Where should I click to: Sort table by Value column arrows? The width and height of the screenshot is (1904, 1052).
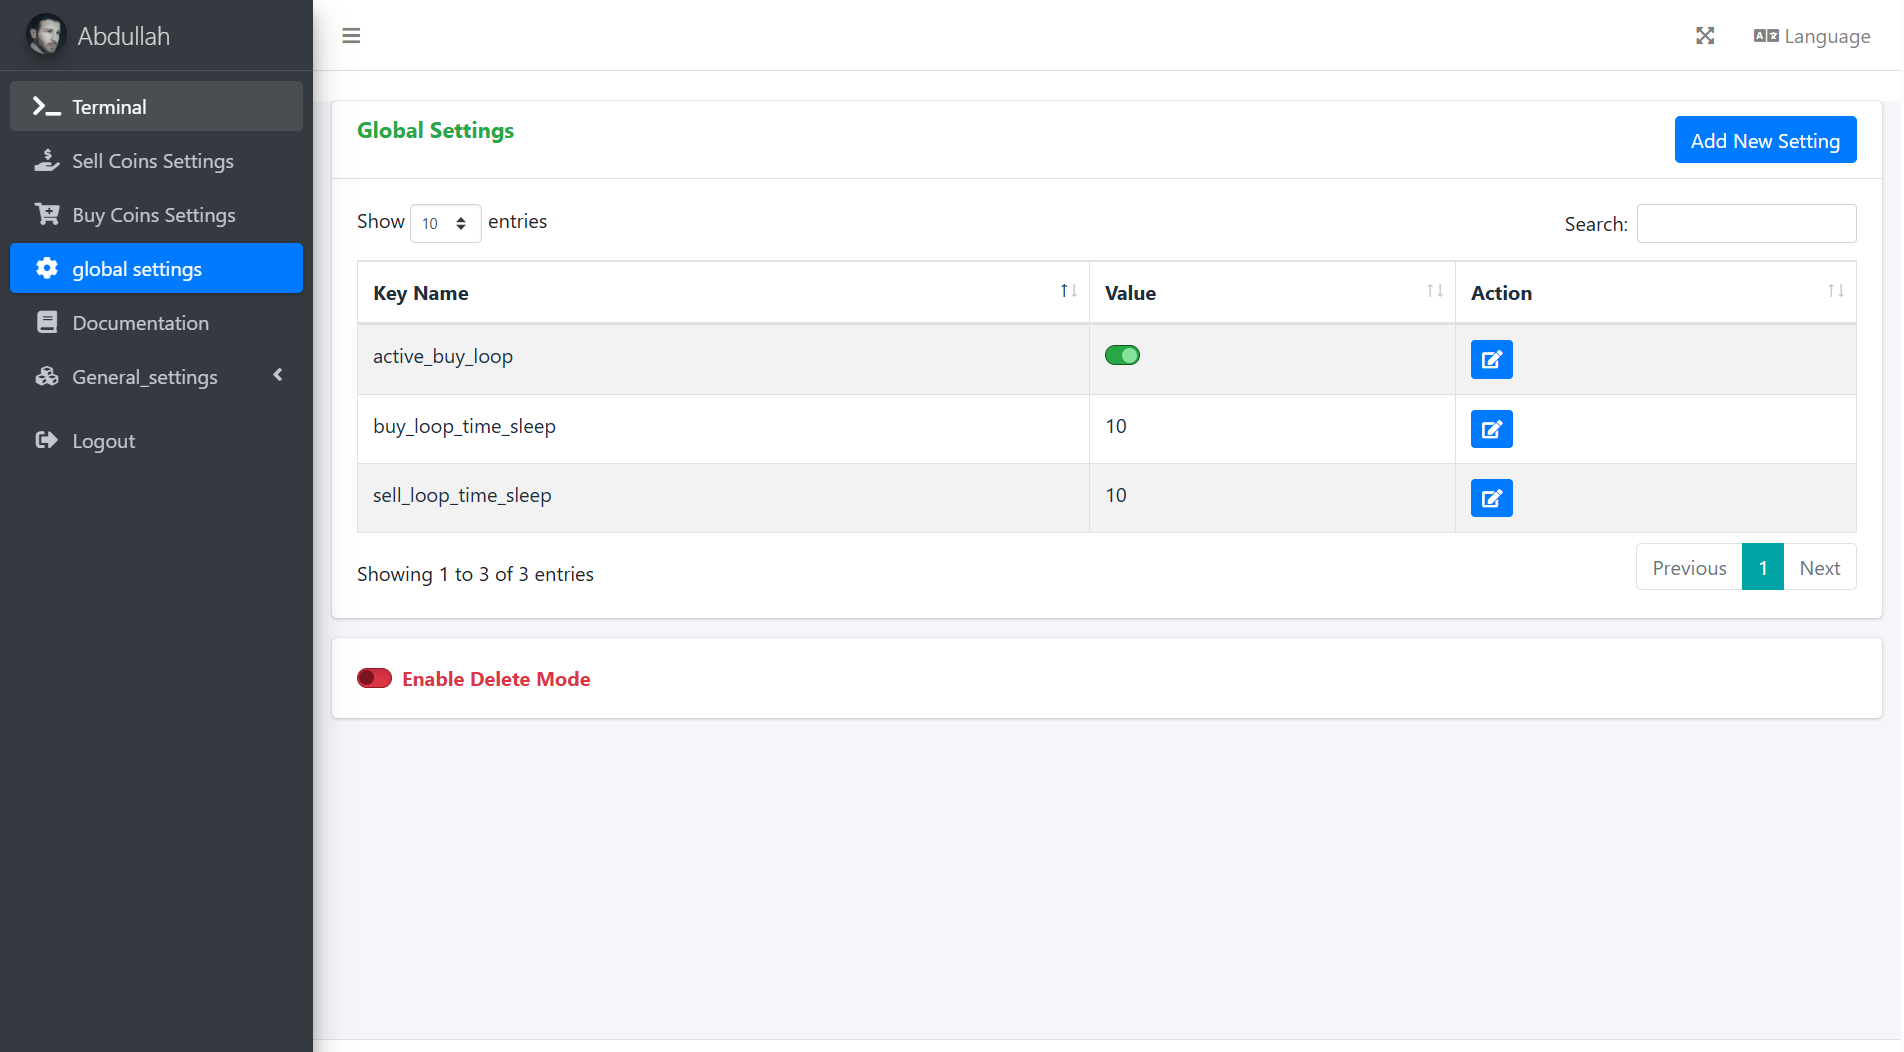click(1434, 291)
